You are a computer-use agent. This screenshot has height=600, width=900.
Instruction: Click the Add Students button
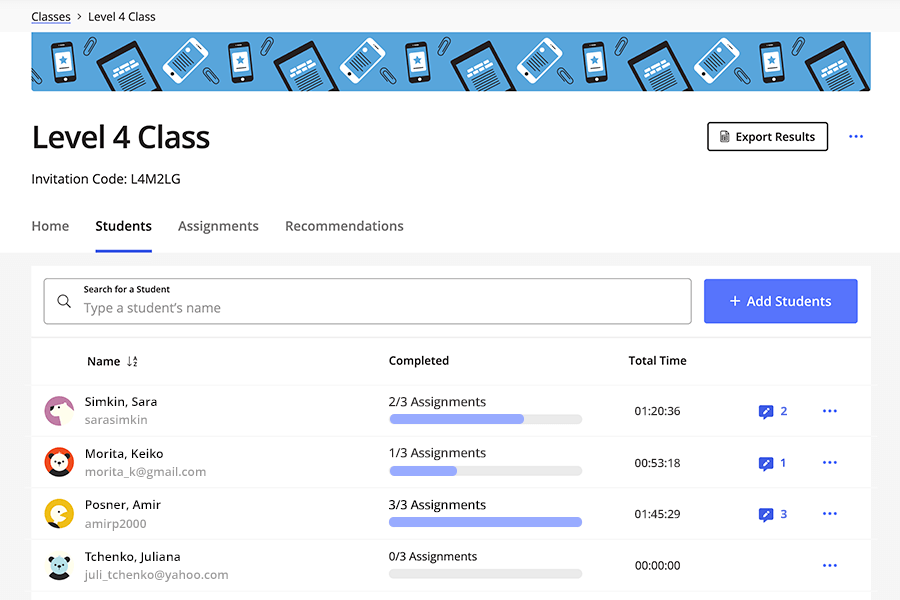780,301
